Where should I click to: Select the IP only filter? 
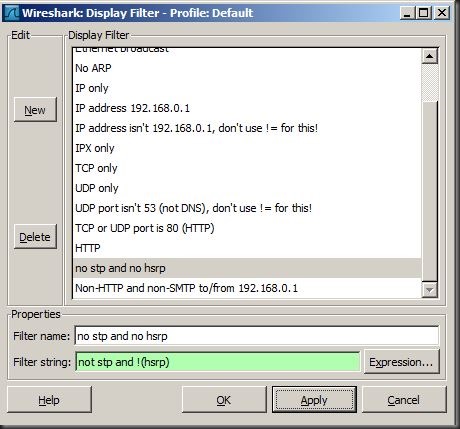247,88
